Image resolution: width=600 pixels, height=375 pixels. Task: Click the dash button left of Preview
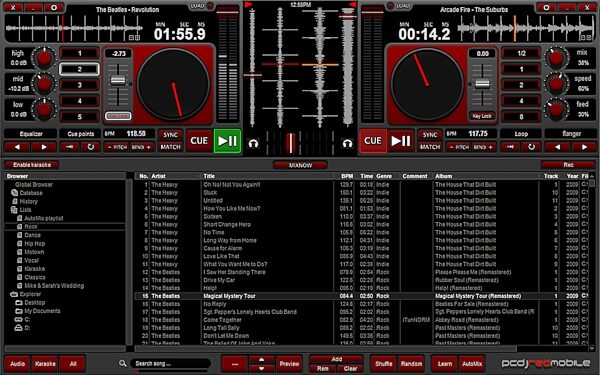point(235,364)
